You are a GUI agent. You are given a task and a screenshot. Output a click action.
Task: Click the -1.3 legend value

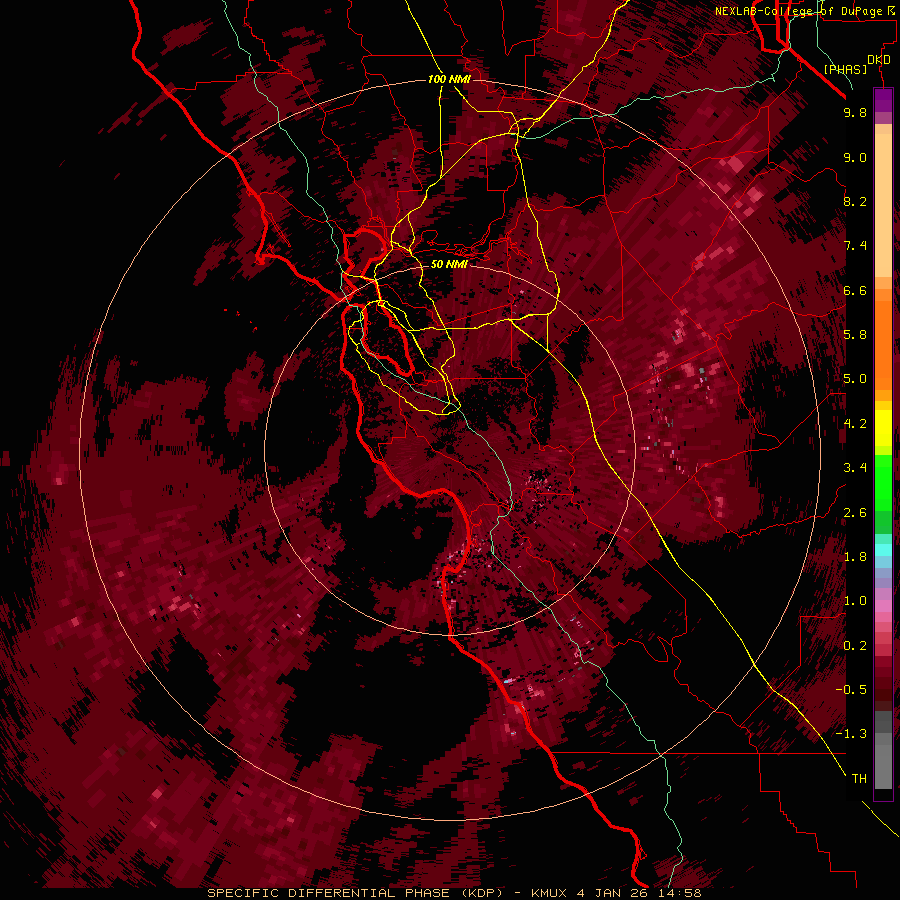coord(851,734)
